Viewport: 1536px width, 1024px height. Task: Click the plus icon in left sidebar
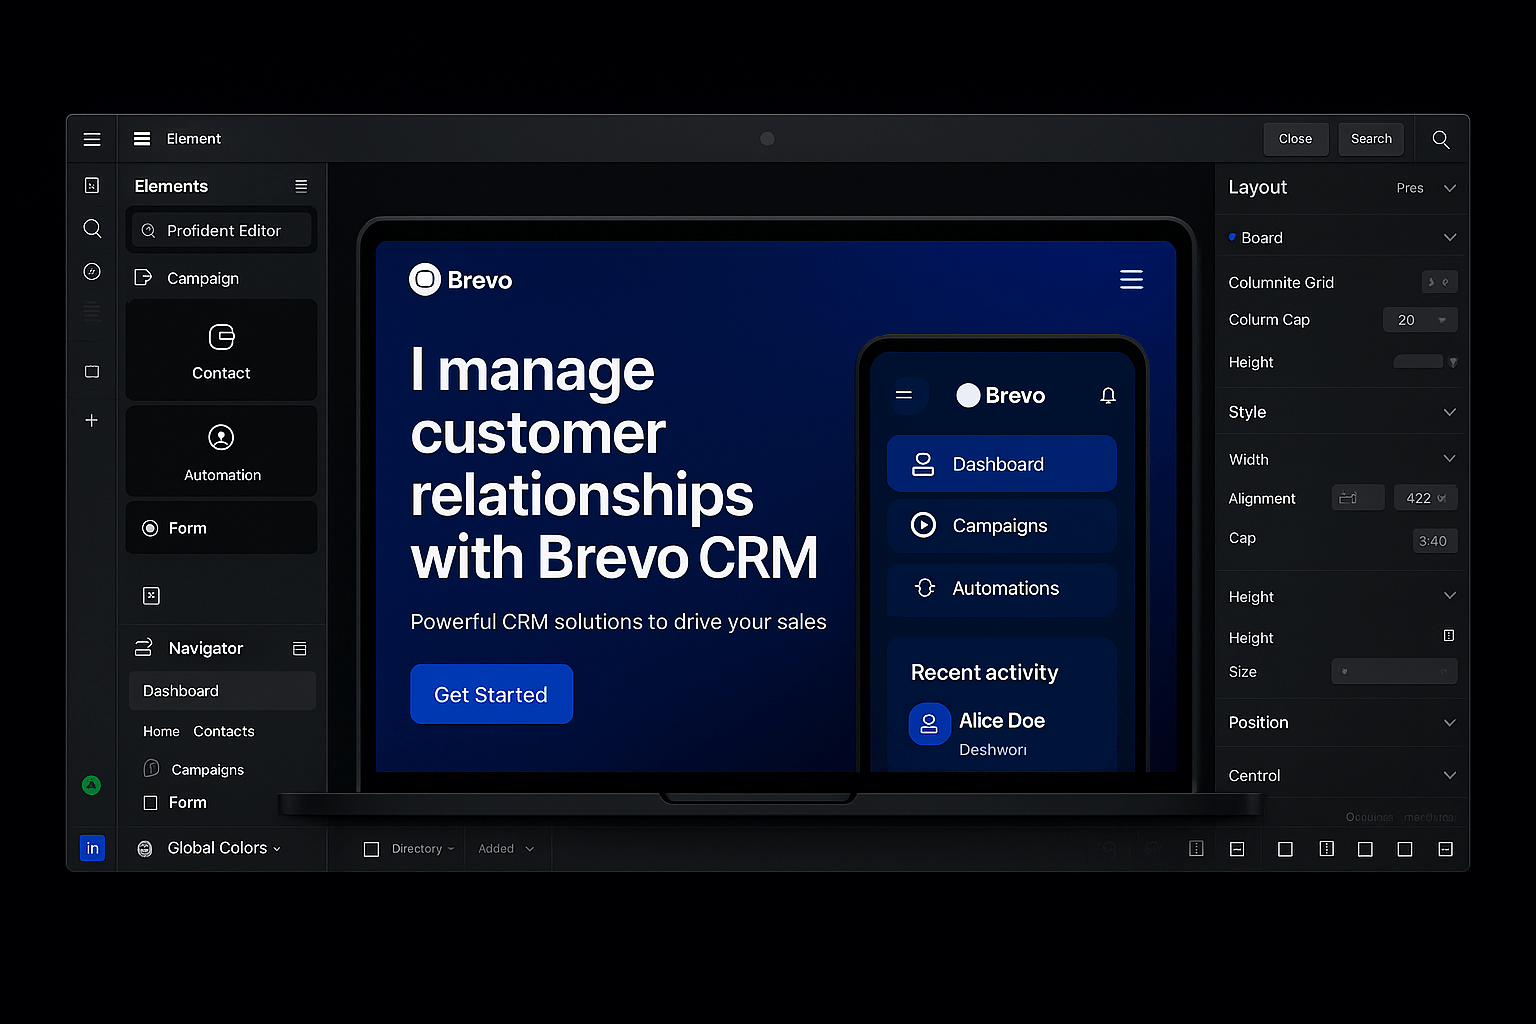coord(92,421)
